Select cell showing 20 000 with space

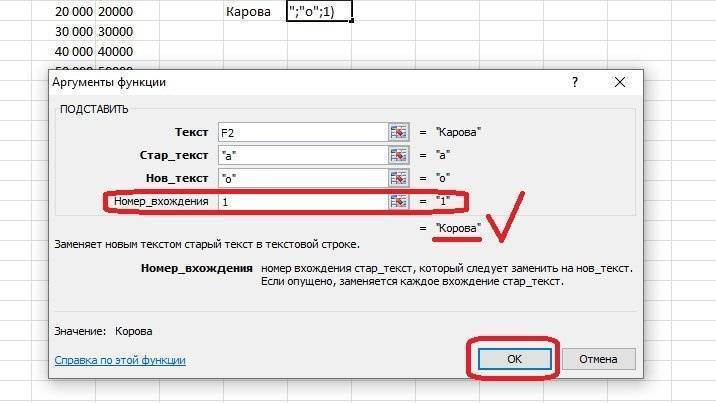click(63, 11)
